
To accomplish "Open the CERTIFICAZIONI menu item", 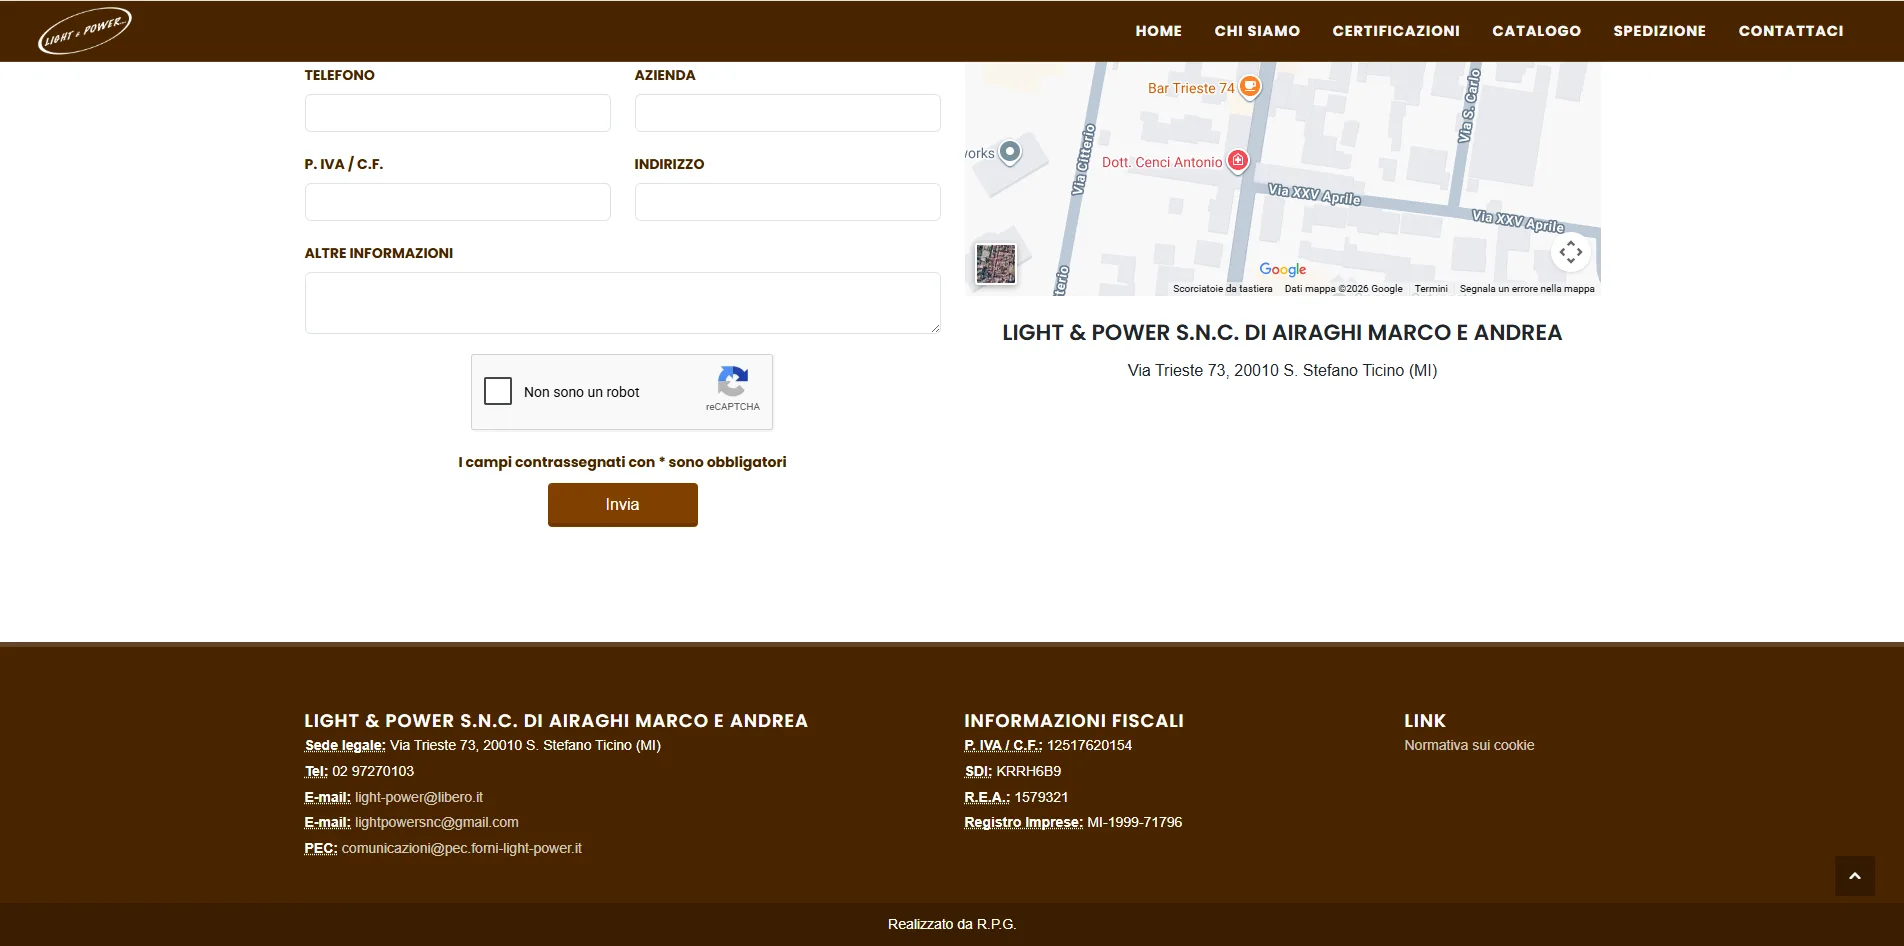I will pyautogui.click(x=1396, y=31).
